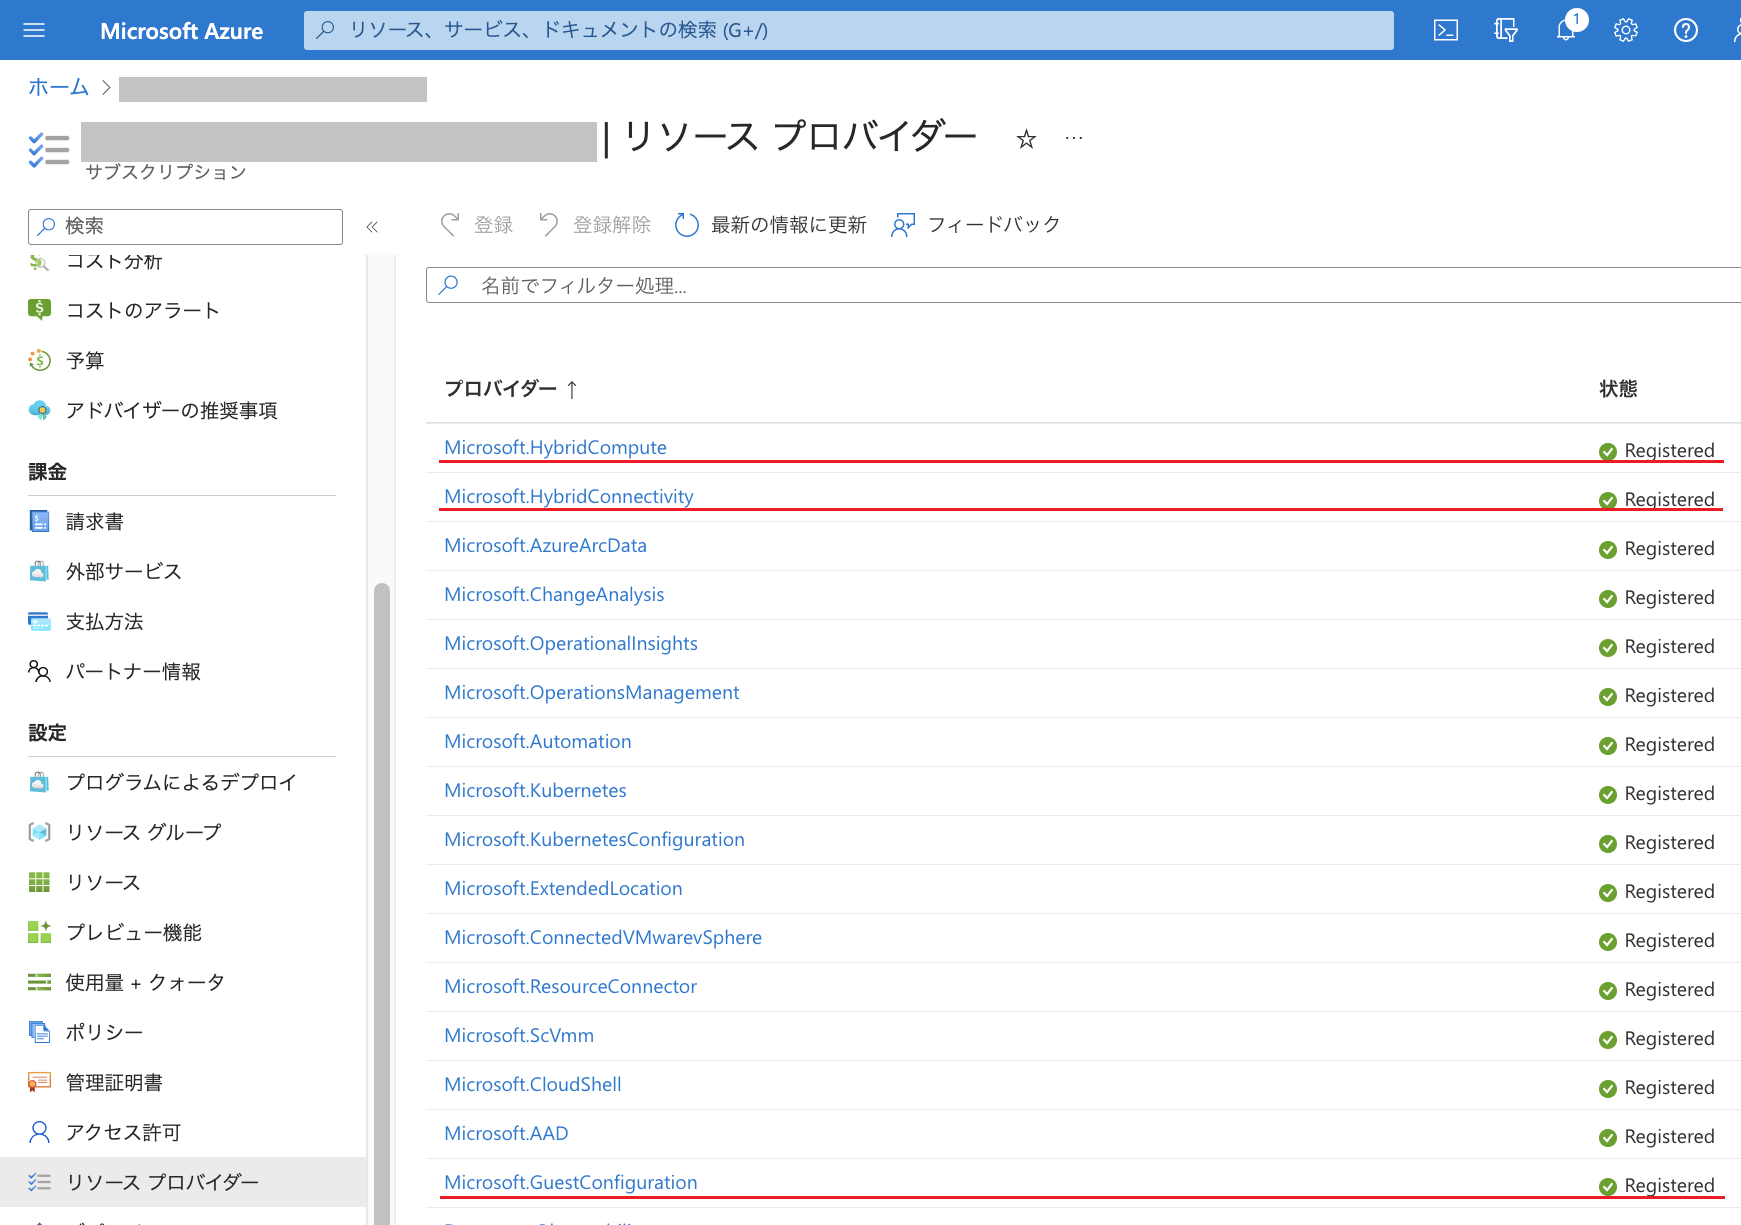Sort by the プロバイダー column header

click(511, 388)
